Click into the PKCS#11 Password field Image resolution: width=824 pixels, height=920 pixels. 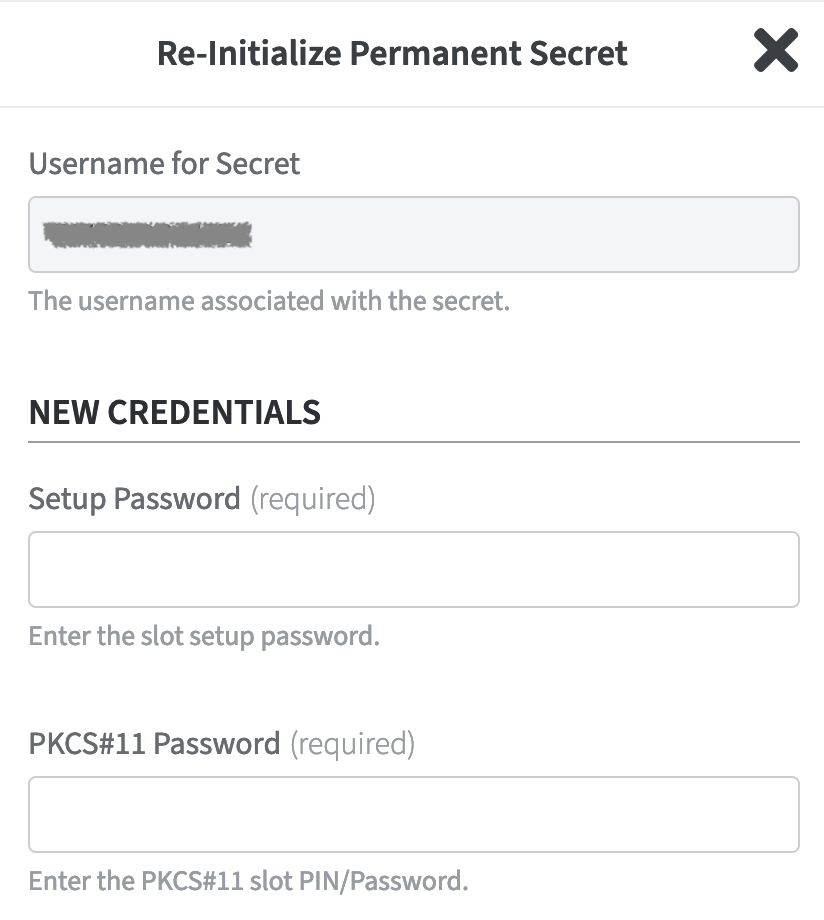pyautogui.click(x=413, y=814)
